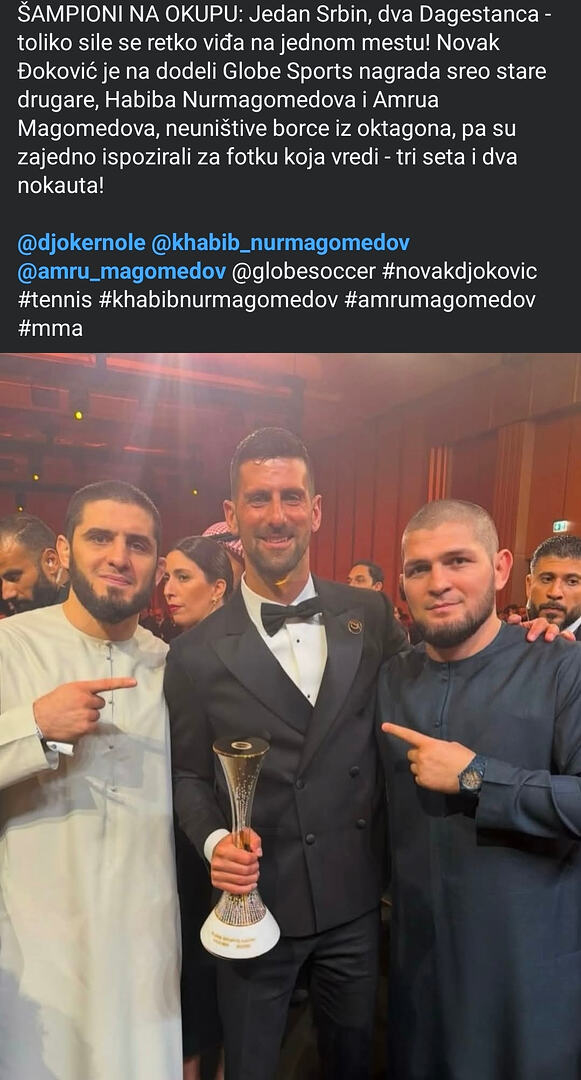Tap the green exit sign in the background
Viewport: 581px width, 1080px height.
[x=561, y=526]
